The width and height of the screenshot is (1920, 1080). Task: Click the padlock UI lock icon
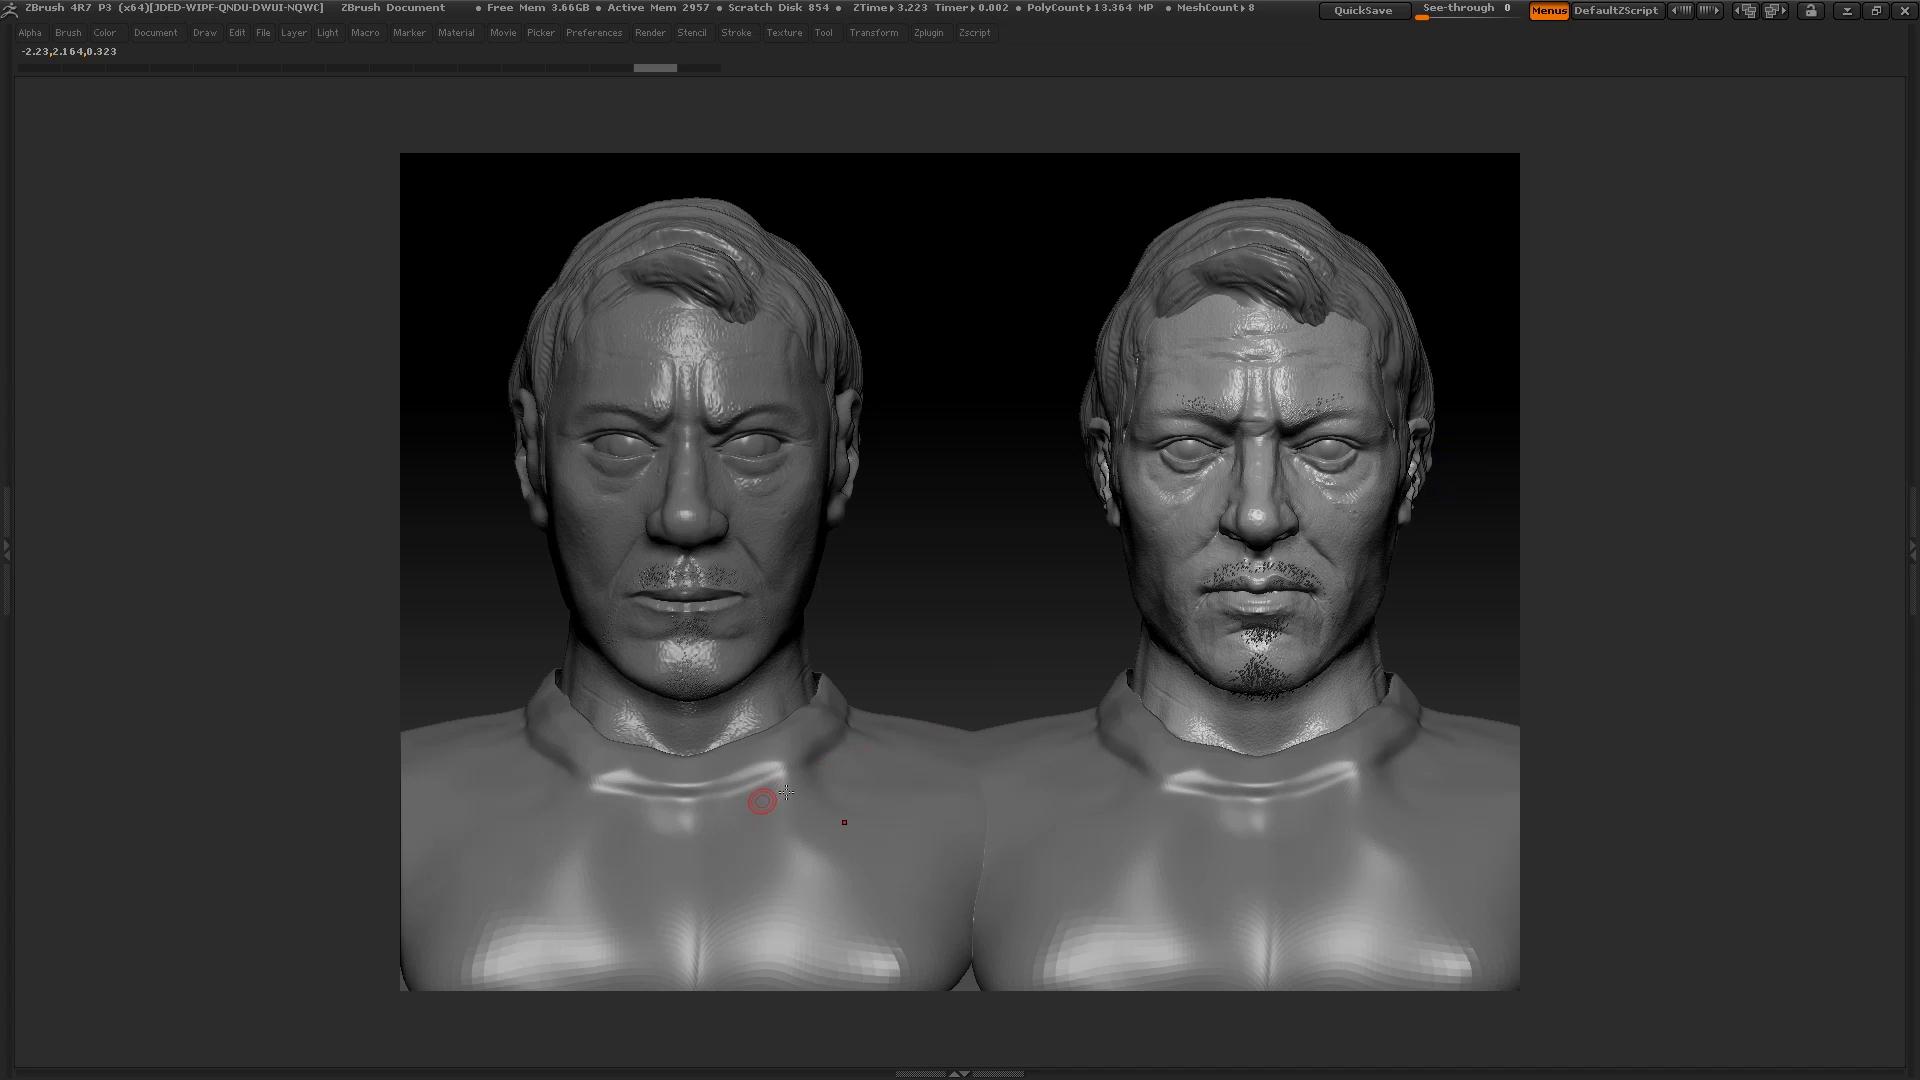(x=1810, y=11)
